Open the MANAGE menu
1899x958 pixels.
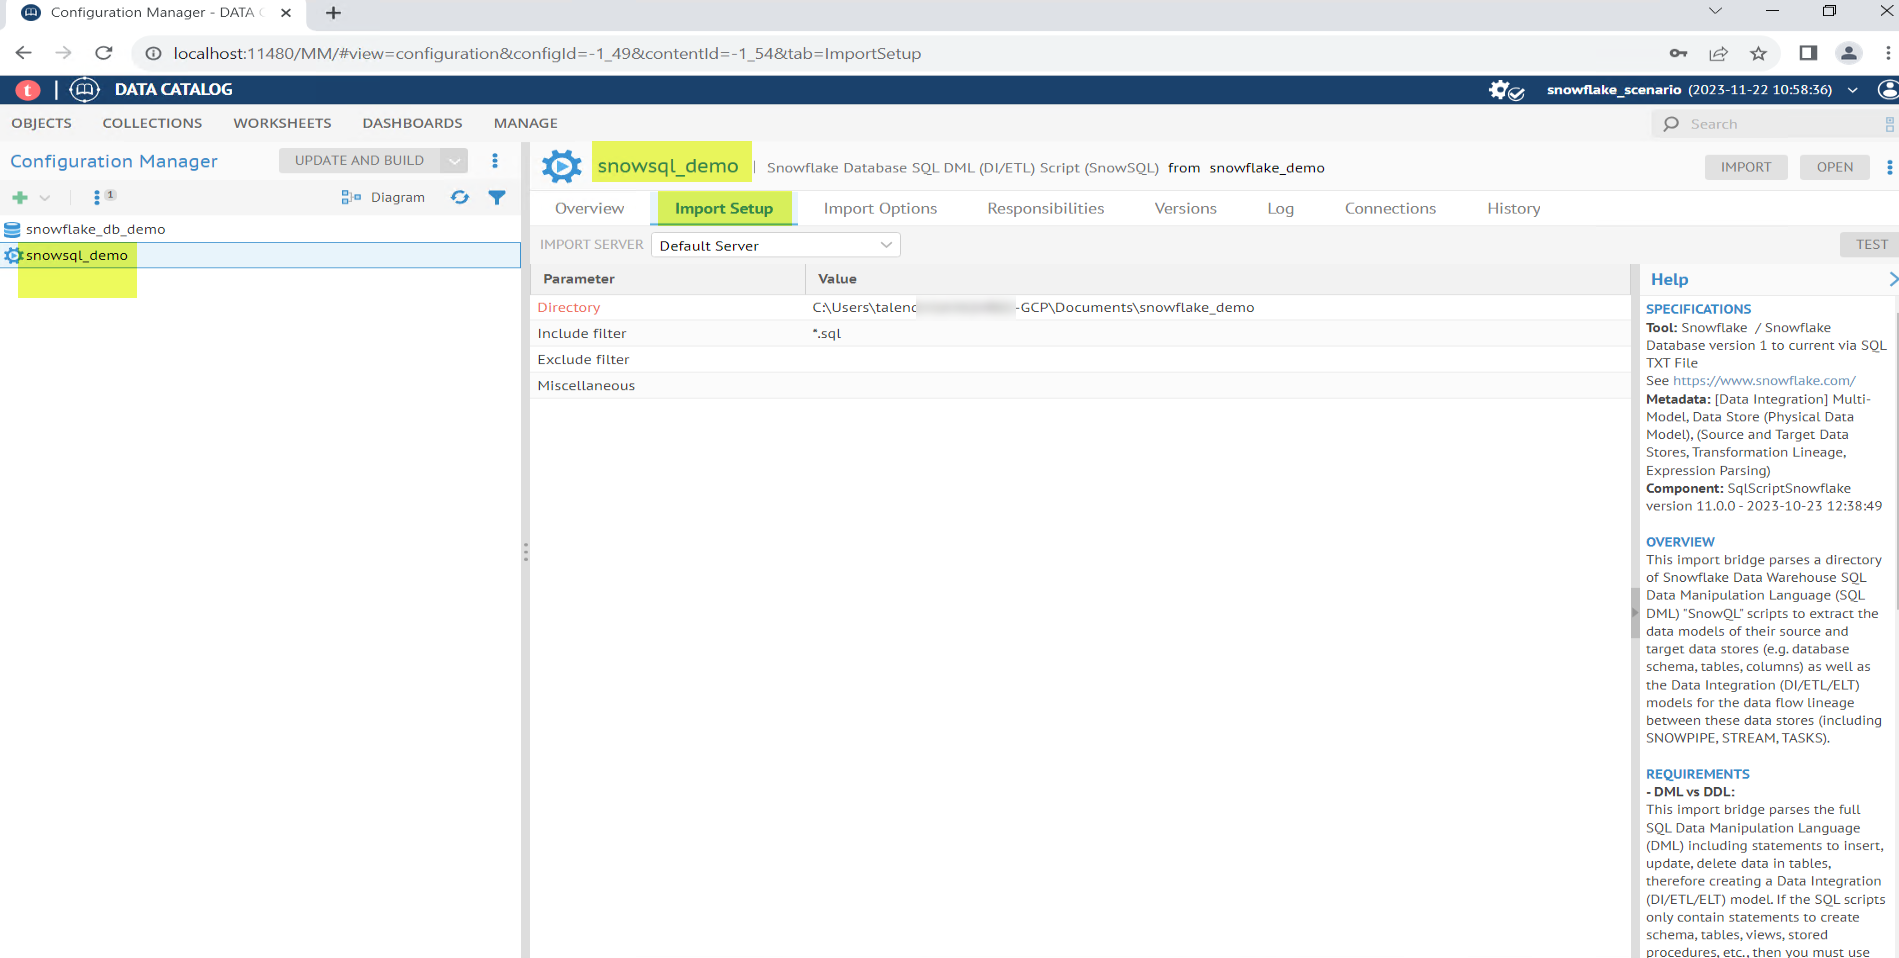525,123
